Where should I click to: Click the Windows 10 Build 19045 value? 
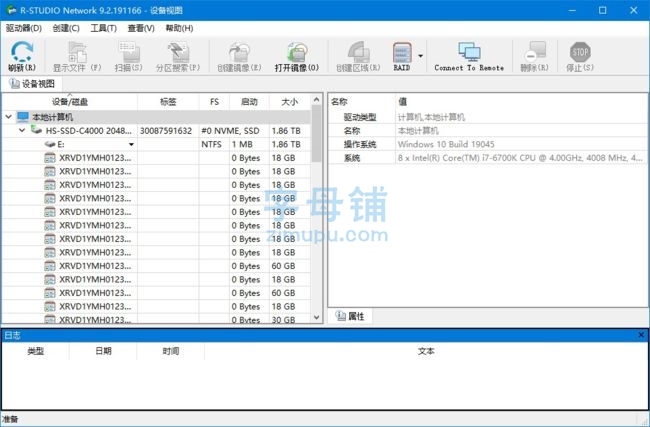pyautogui.click(x=446, y=144)
